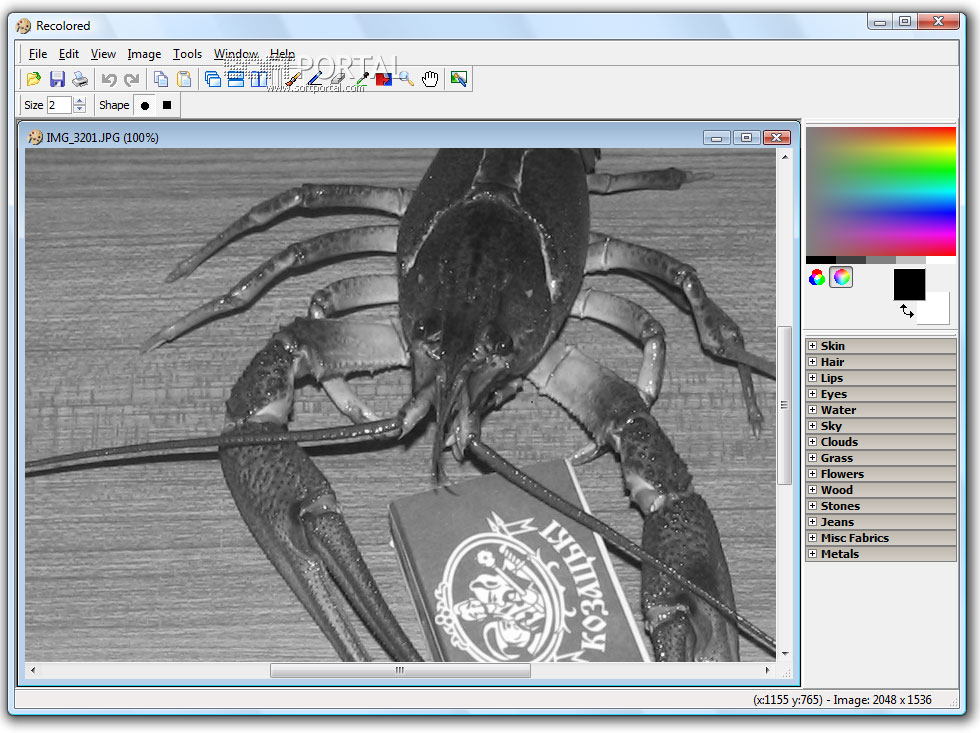Image resolution: width=980 pixels, height=733 pixels.
Task: Click the black foreground color swatch
Action: pos(908,283)
